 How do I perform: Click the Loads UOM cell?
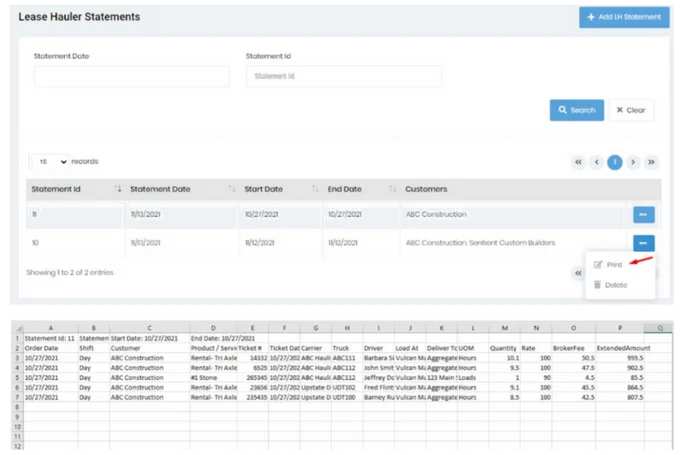(x=473, y=377)
